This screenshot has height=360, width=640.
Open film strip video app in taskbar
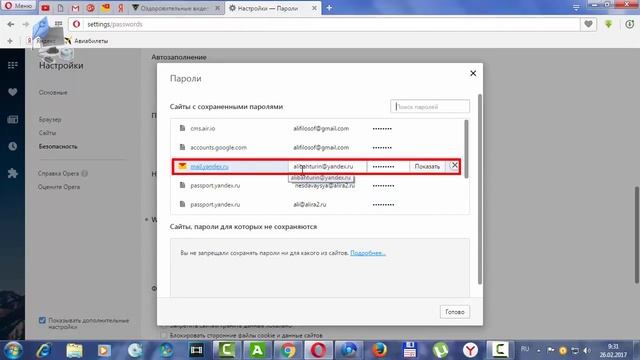pyautogui.click(x=196, y=350)
